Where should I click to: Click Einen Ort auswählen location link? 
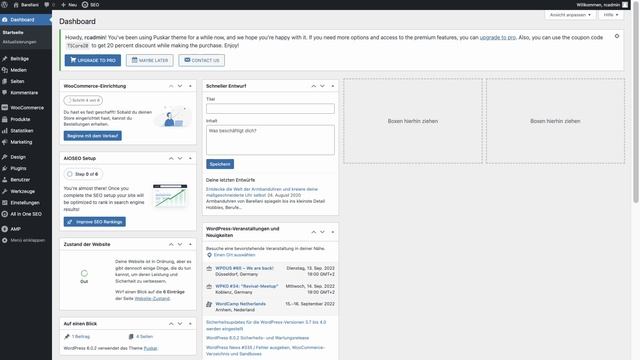234,255
